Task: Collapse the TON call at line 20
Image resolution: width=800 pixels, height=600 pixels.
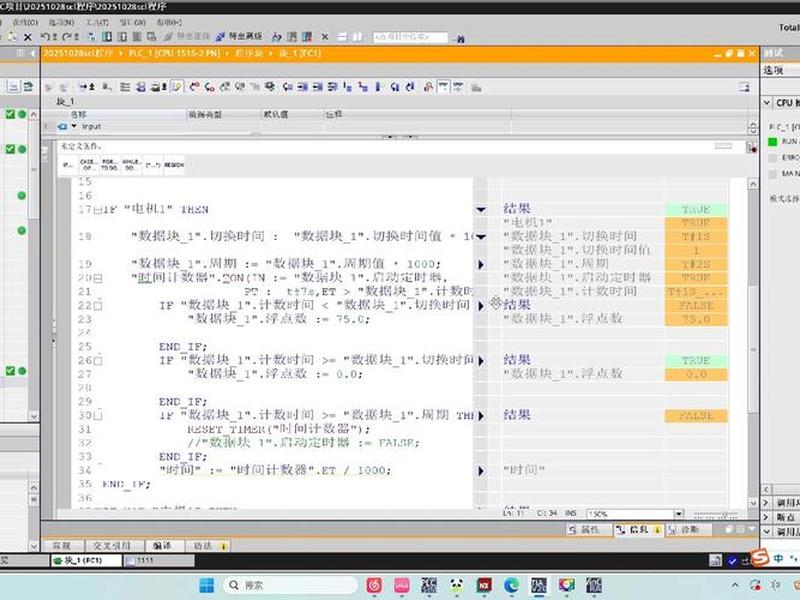Action: pyautogui.click(x=98, y=279)
